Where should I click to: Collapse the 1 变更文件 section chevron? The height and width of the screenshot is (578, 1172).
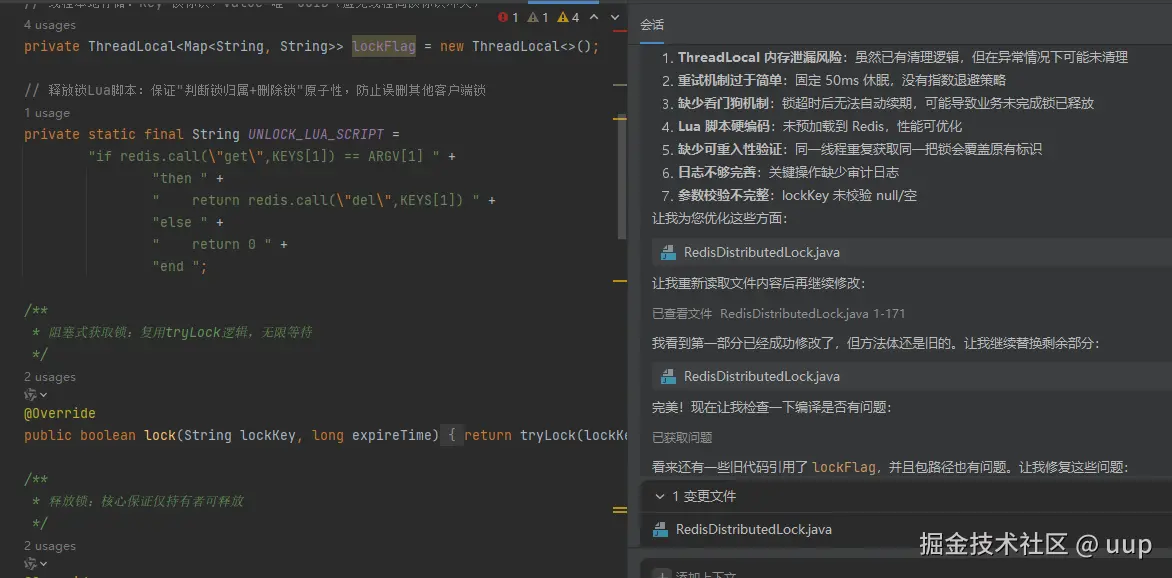659,496
